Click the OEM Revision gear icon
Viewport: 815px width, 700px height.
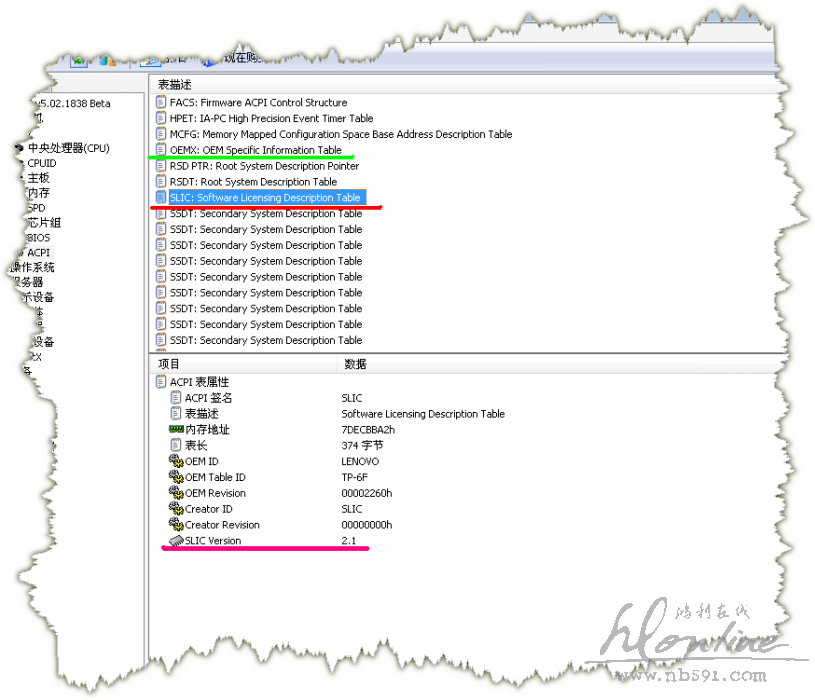(176, 493)
